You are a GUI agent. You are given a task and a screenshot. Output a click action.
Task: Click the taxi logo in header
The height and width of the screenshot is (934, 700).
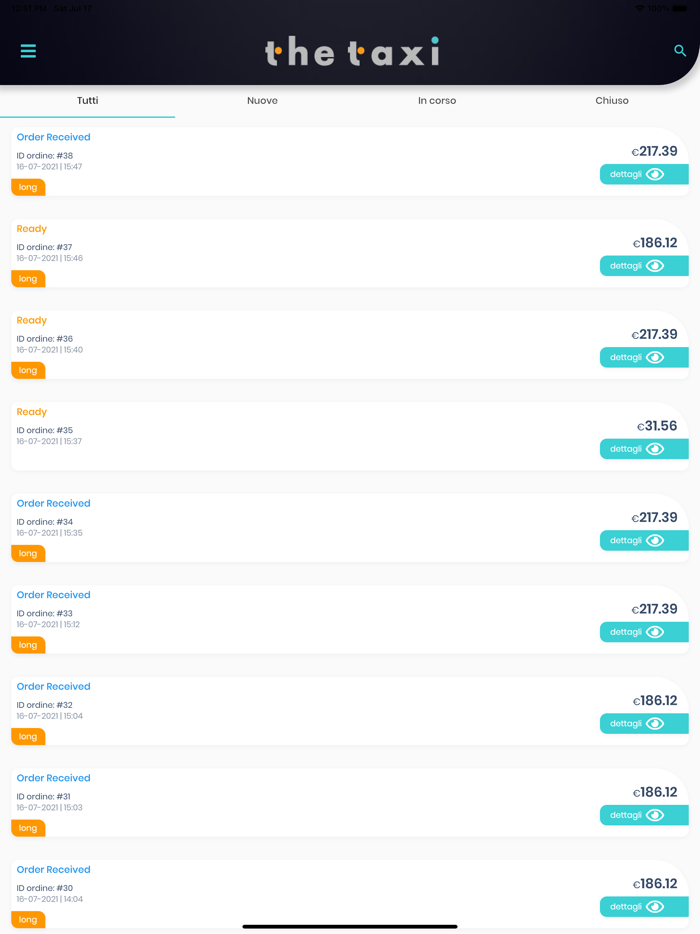point(352,52)
